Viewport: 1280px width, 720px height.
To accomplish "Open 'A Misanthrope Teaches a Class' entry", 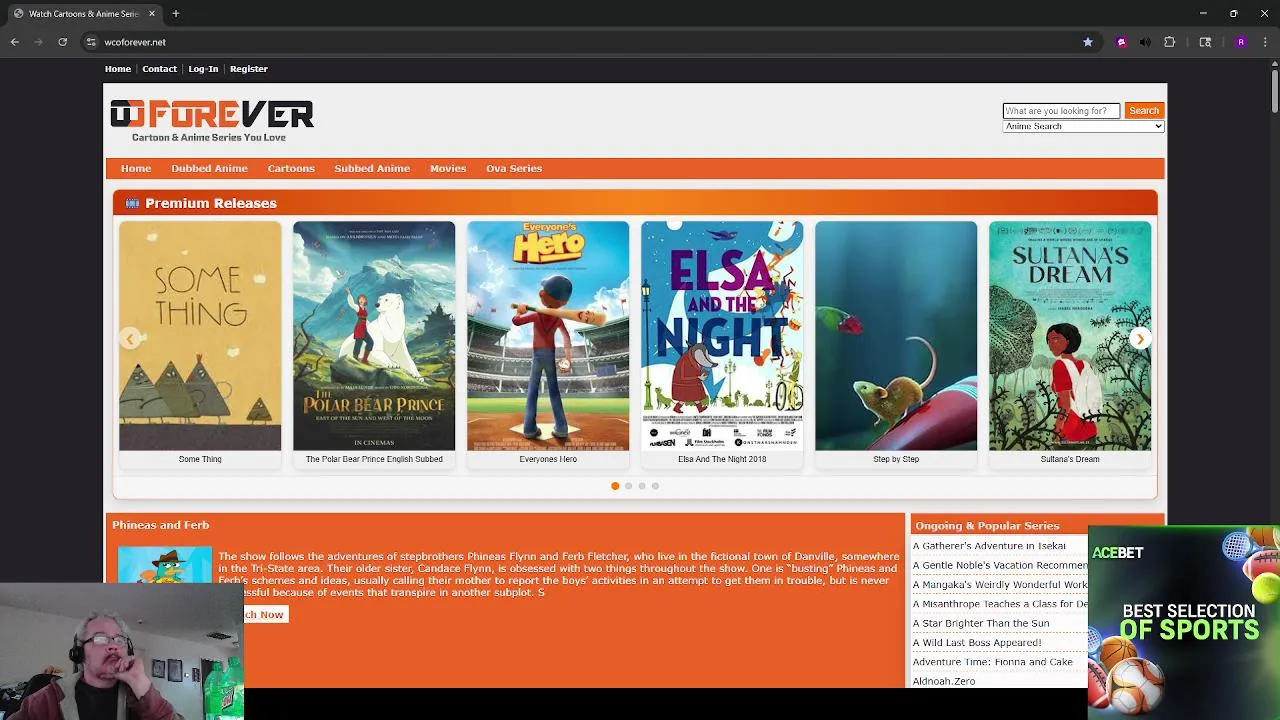I will (999, 604).
